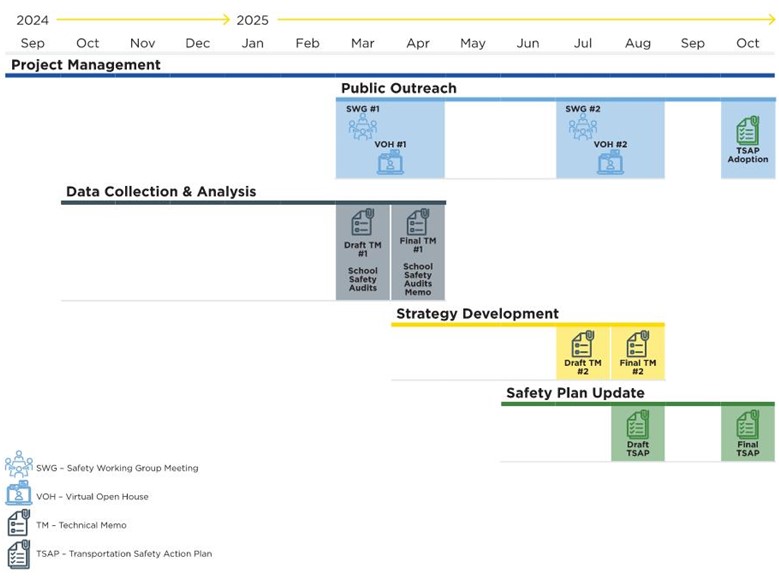Click the VOH #2 virtual open house icon

click(x=610, y=163)
